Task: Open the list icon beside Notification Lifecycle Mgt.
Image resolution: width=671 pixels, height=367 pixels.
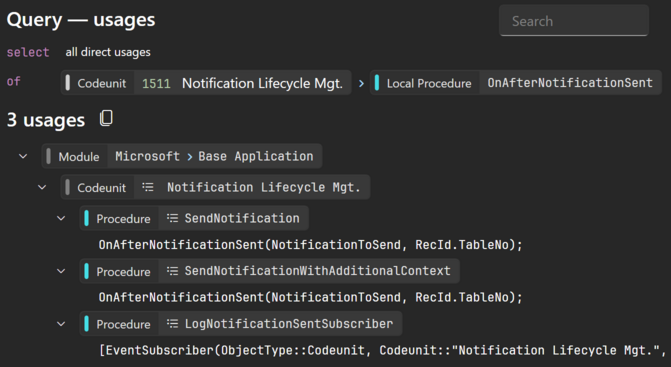Action: click(x=148, y=187)
